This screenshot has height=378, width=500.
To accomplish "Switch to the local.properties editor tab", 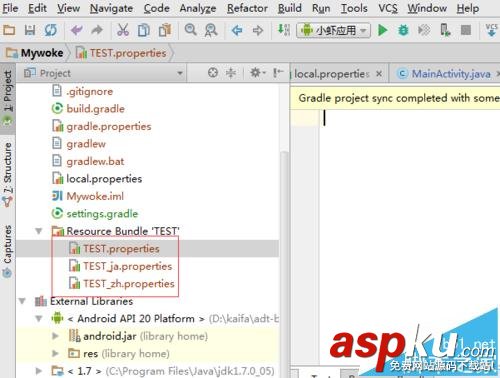I will [x=332, y=74].
